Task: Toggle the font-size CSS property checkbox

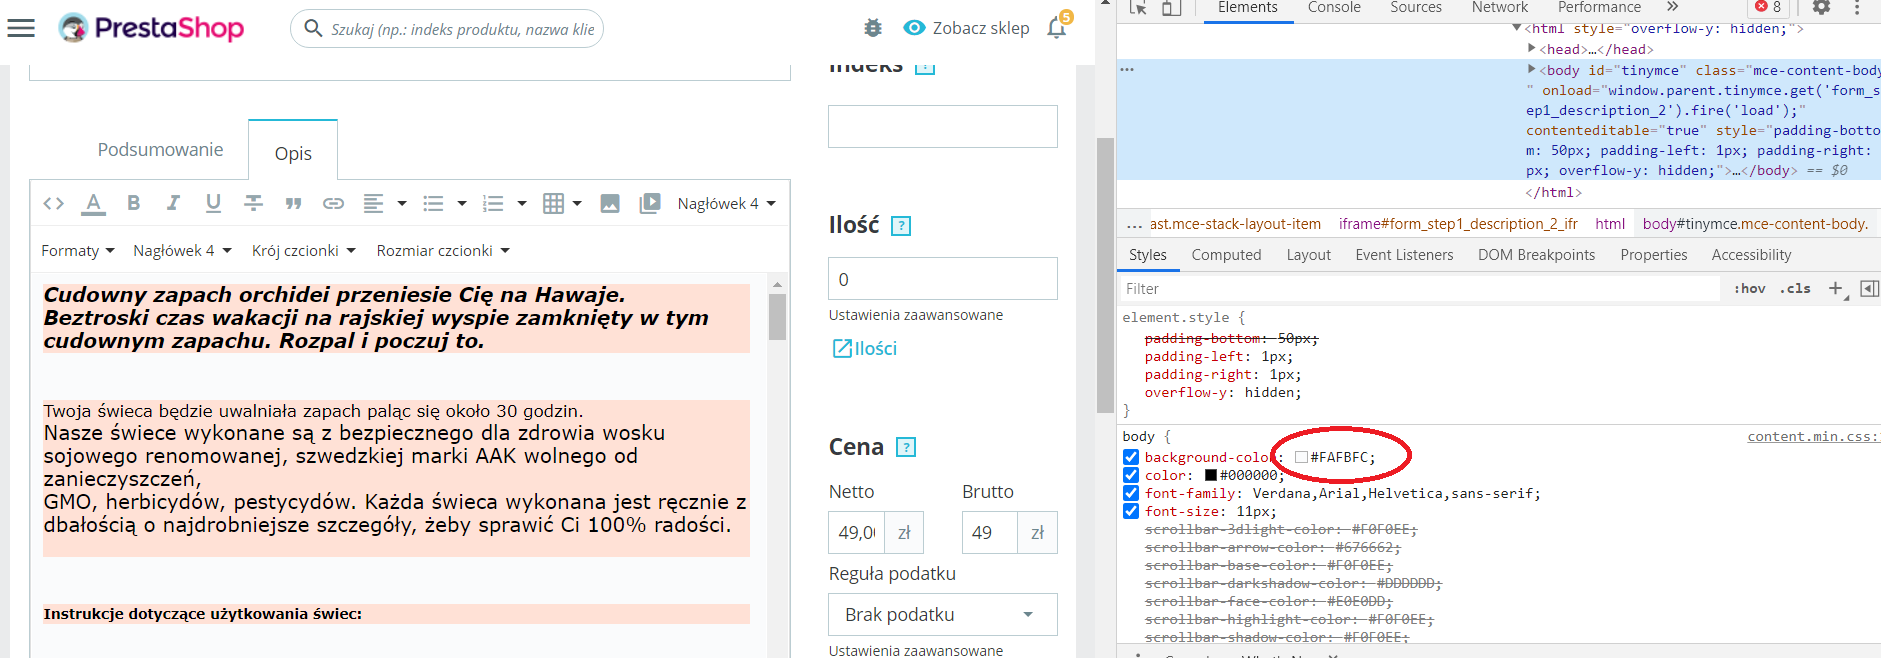Action: (1131, 511)
